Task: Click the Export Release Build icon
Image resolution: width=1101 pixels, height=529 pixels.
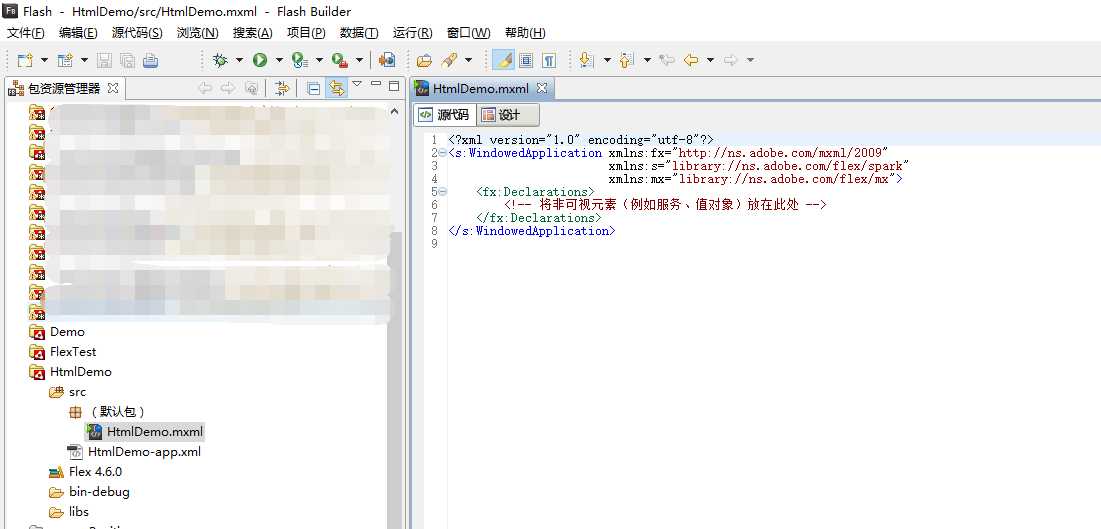Action: [x=387, y=60]
